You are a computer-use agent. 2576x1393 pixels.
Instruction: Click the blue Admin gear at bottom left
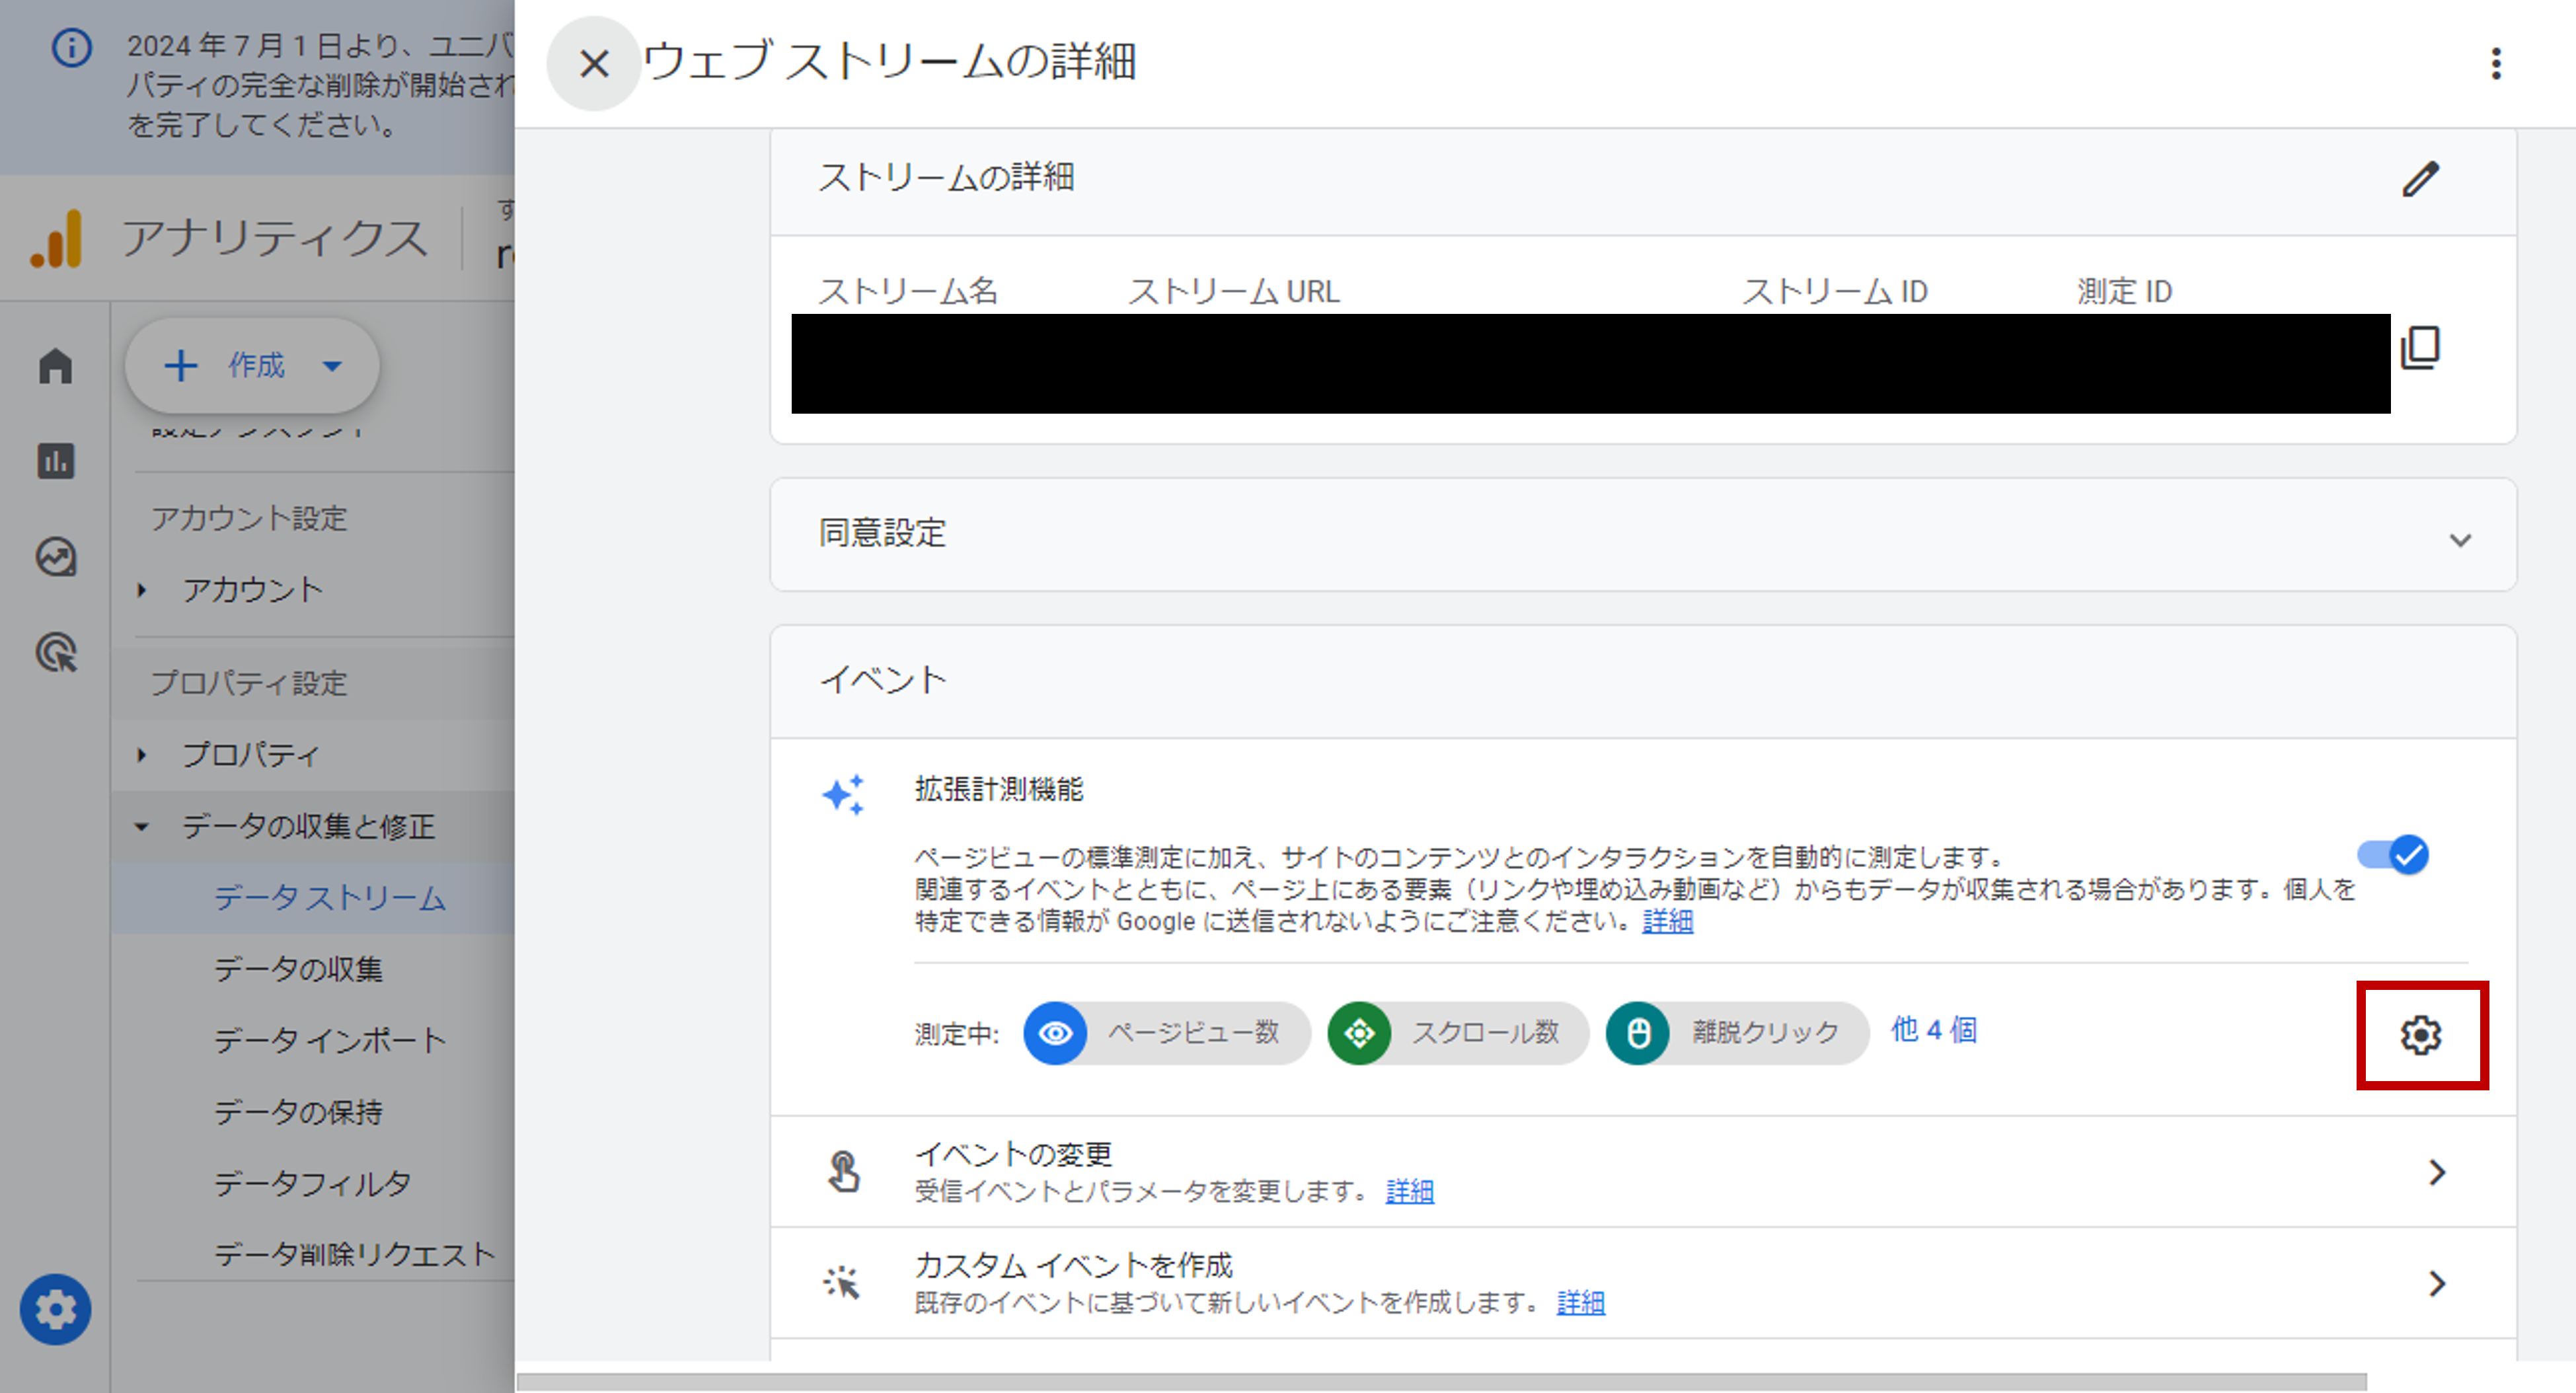(56, 1308)
